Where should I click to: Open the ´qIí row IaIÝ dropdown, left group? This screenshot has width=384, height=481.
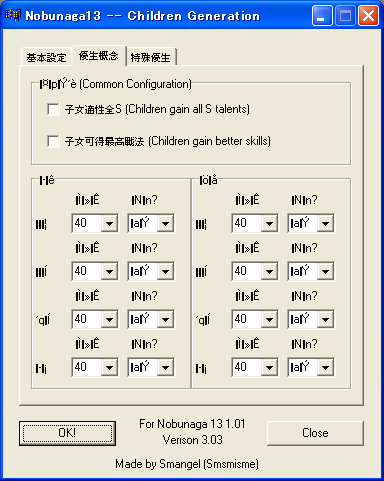(151, 319)
